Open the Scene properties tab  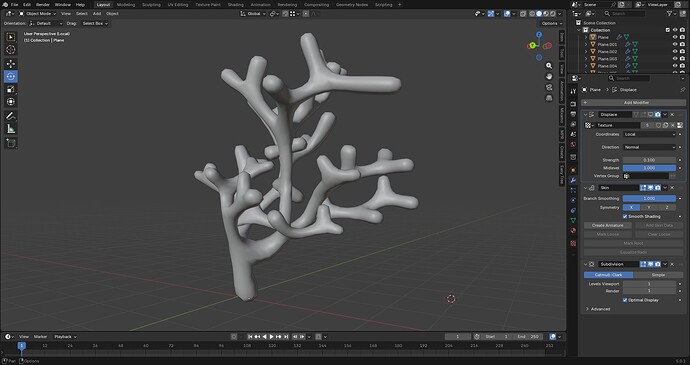pyautogui.click(x=573, y=134)
